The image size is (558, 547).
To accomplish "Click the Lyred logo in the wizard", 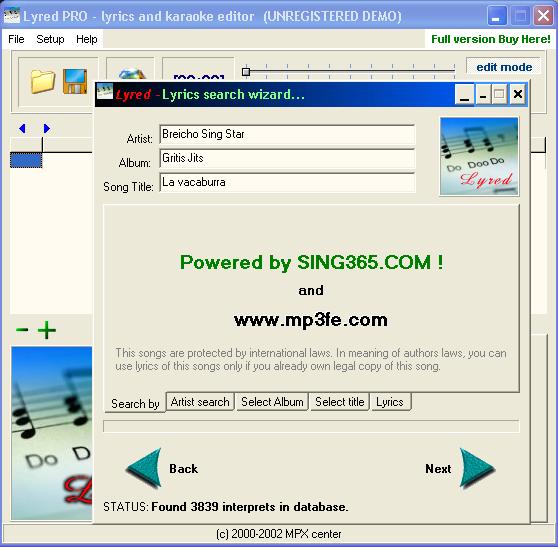I will pos(479,157).
